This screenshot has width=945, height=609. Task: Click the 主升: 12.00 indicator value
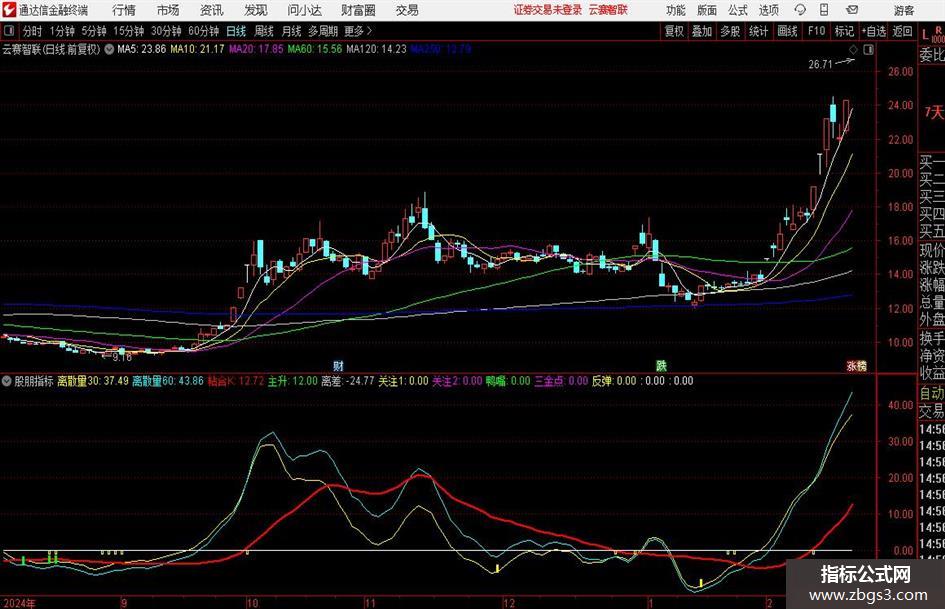[292, 381]
